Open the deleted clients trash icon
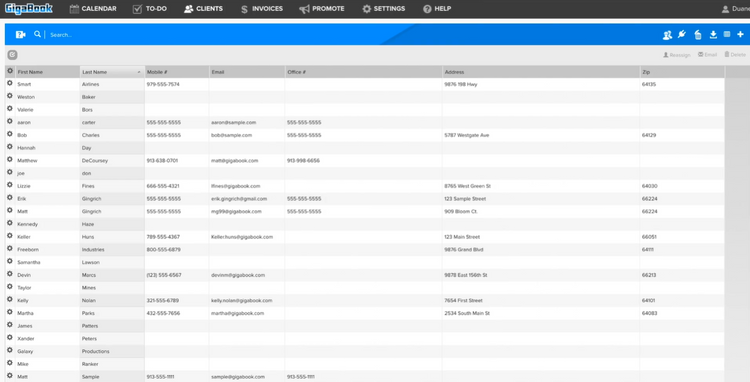Screen dimensions: 750x382 pos(698,34)
